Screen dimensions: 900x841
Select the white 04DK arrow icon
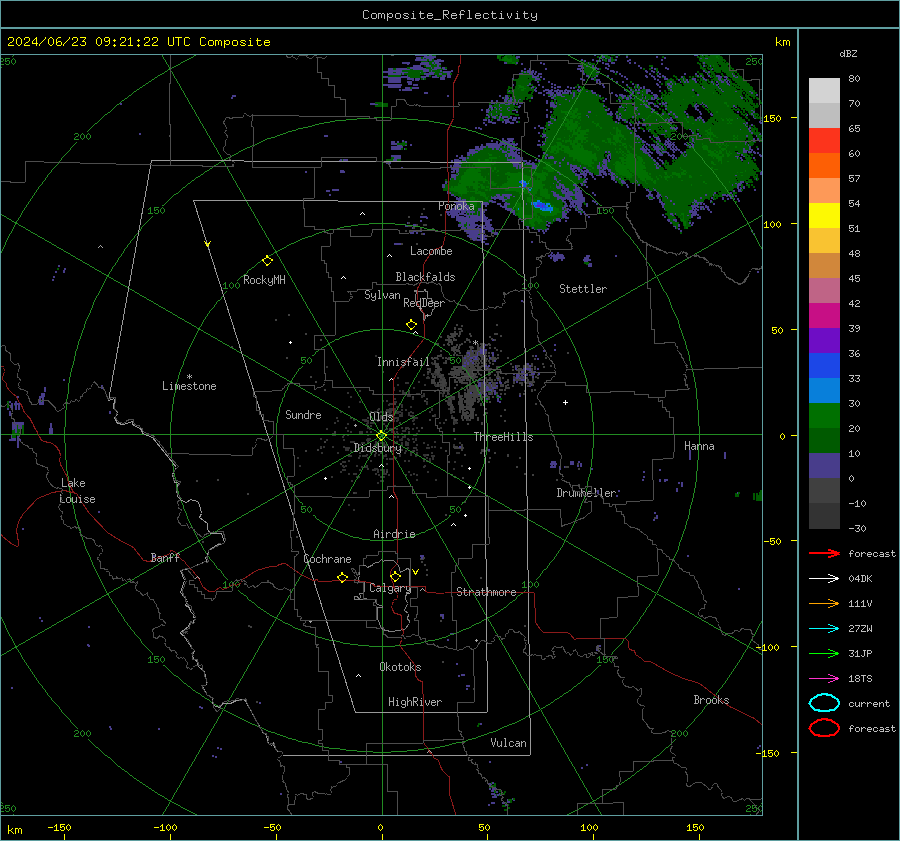click(824, 579)
